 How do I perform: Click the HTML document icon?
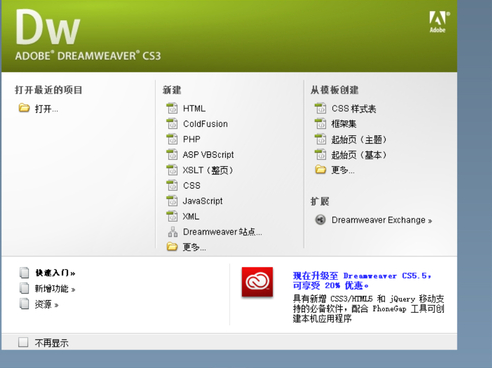point(172,108)
